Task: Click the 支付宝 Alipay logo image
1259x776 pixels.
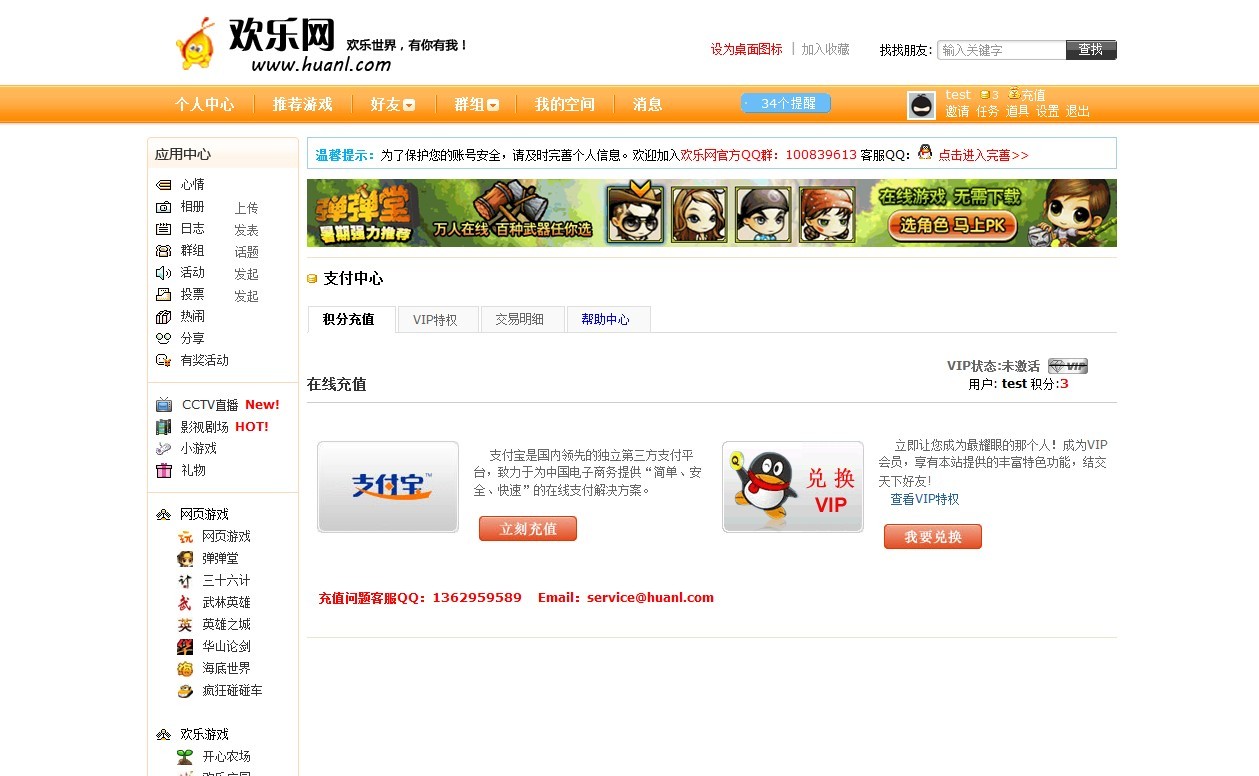Action: pyautogui.click(x=388, y=487)
